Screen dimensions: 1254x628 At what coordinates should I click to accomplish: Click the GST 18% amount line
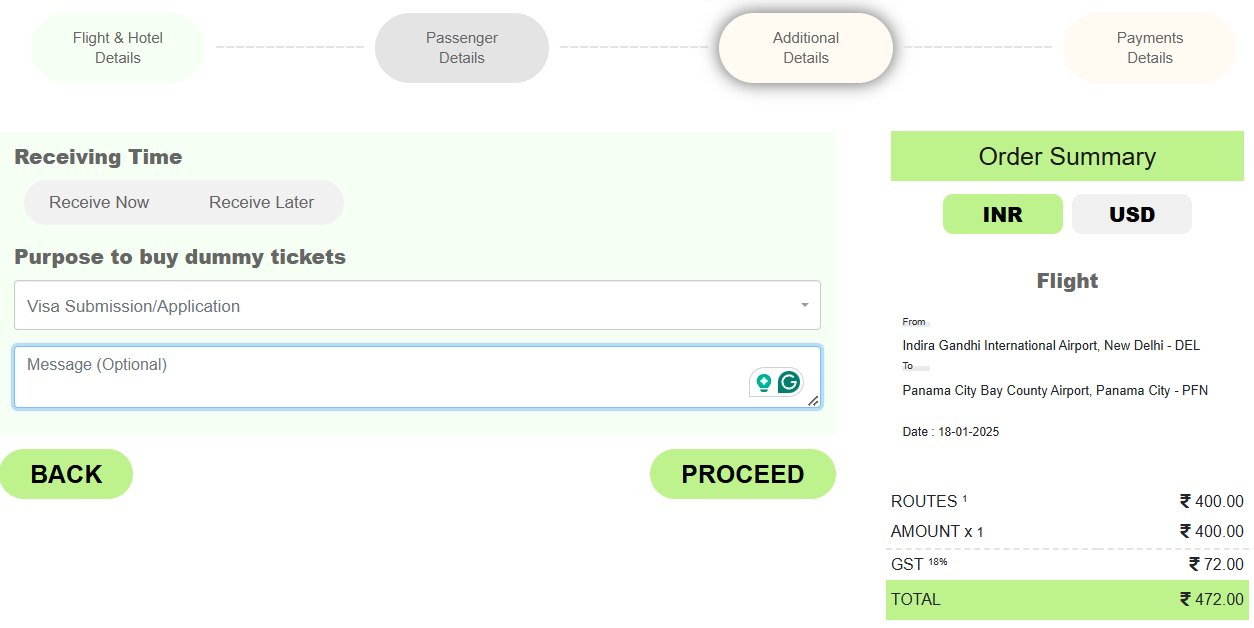tap(1066, 564)
